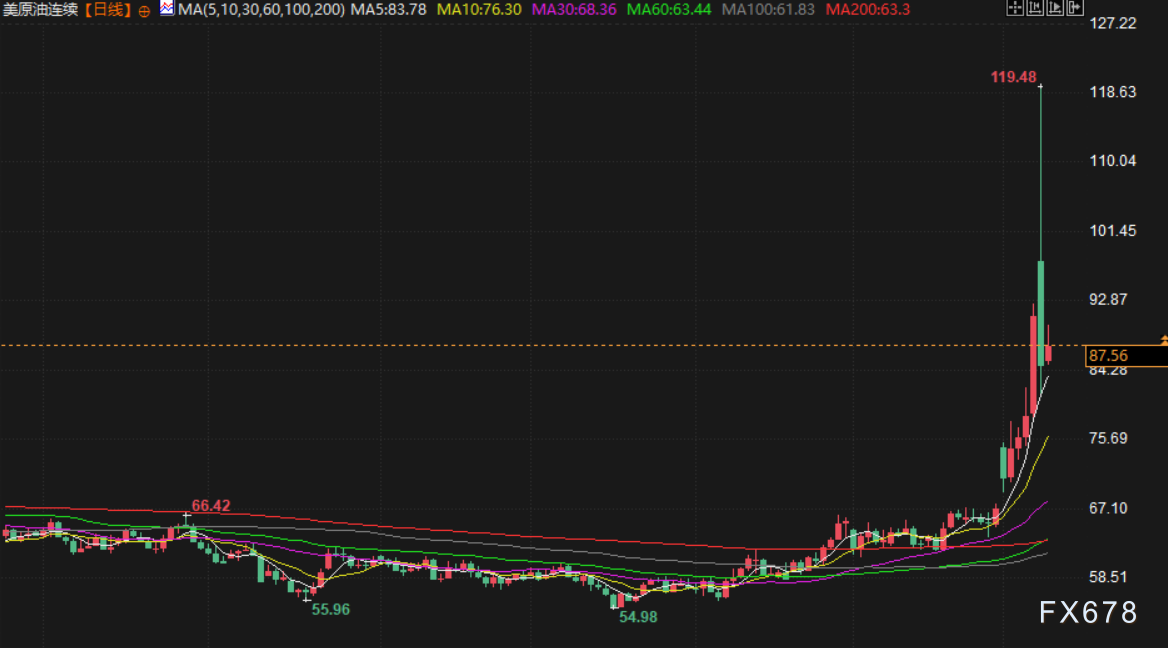This screenshot has width=1168, height=648.
Task: Click the 55.96 low price marker
Action: tap(331, 609)
